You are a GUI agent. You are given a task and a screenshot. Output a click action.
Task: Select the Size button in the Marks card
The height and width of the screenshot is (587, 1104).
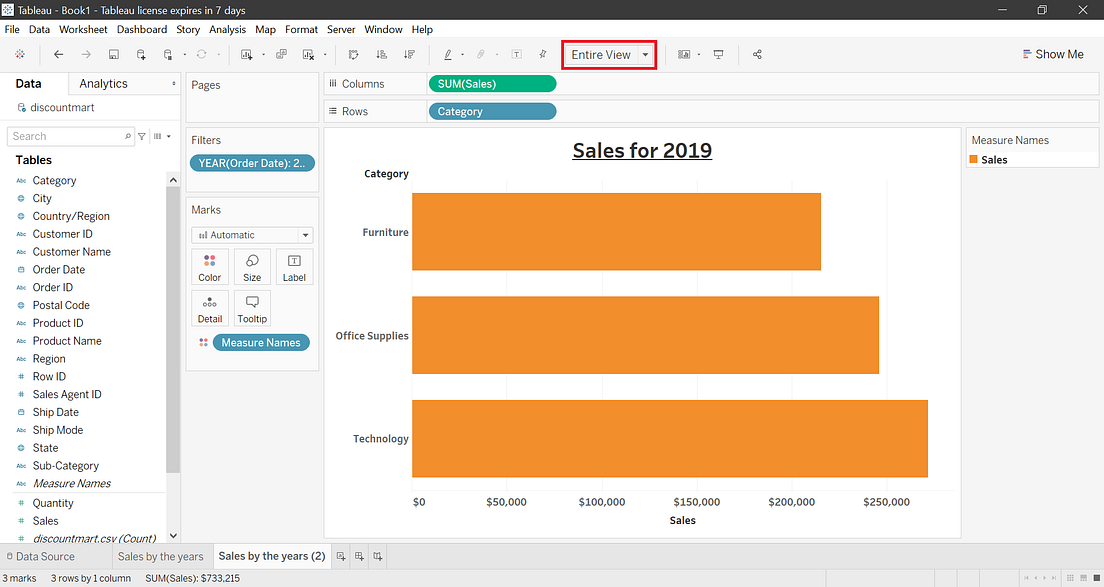251,266
